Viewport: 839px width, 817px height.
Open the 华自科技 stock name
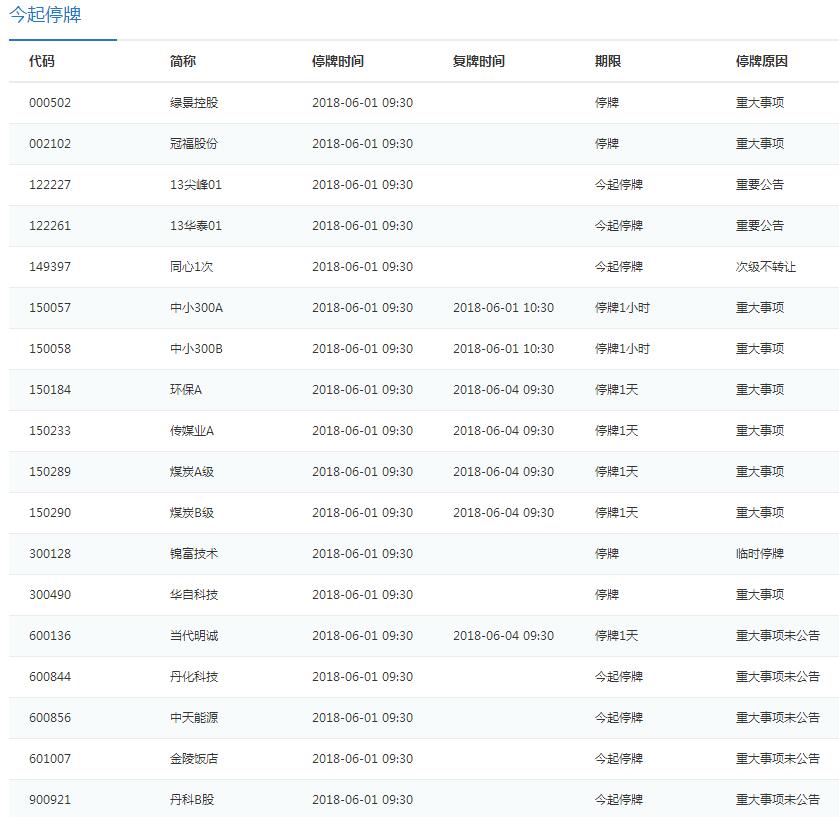coord(194,595)
